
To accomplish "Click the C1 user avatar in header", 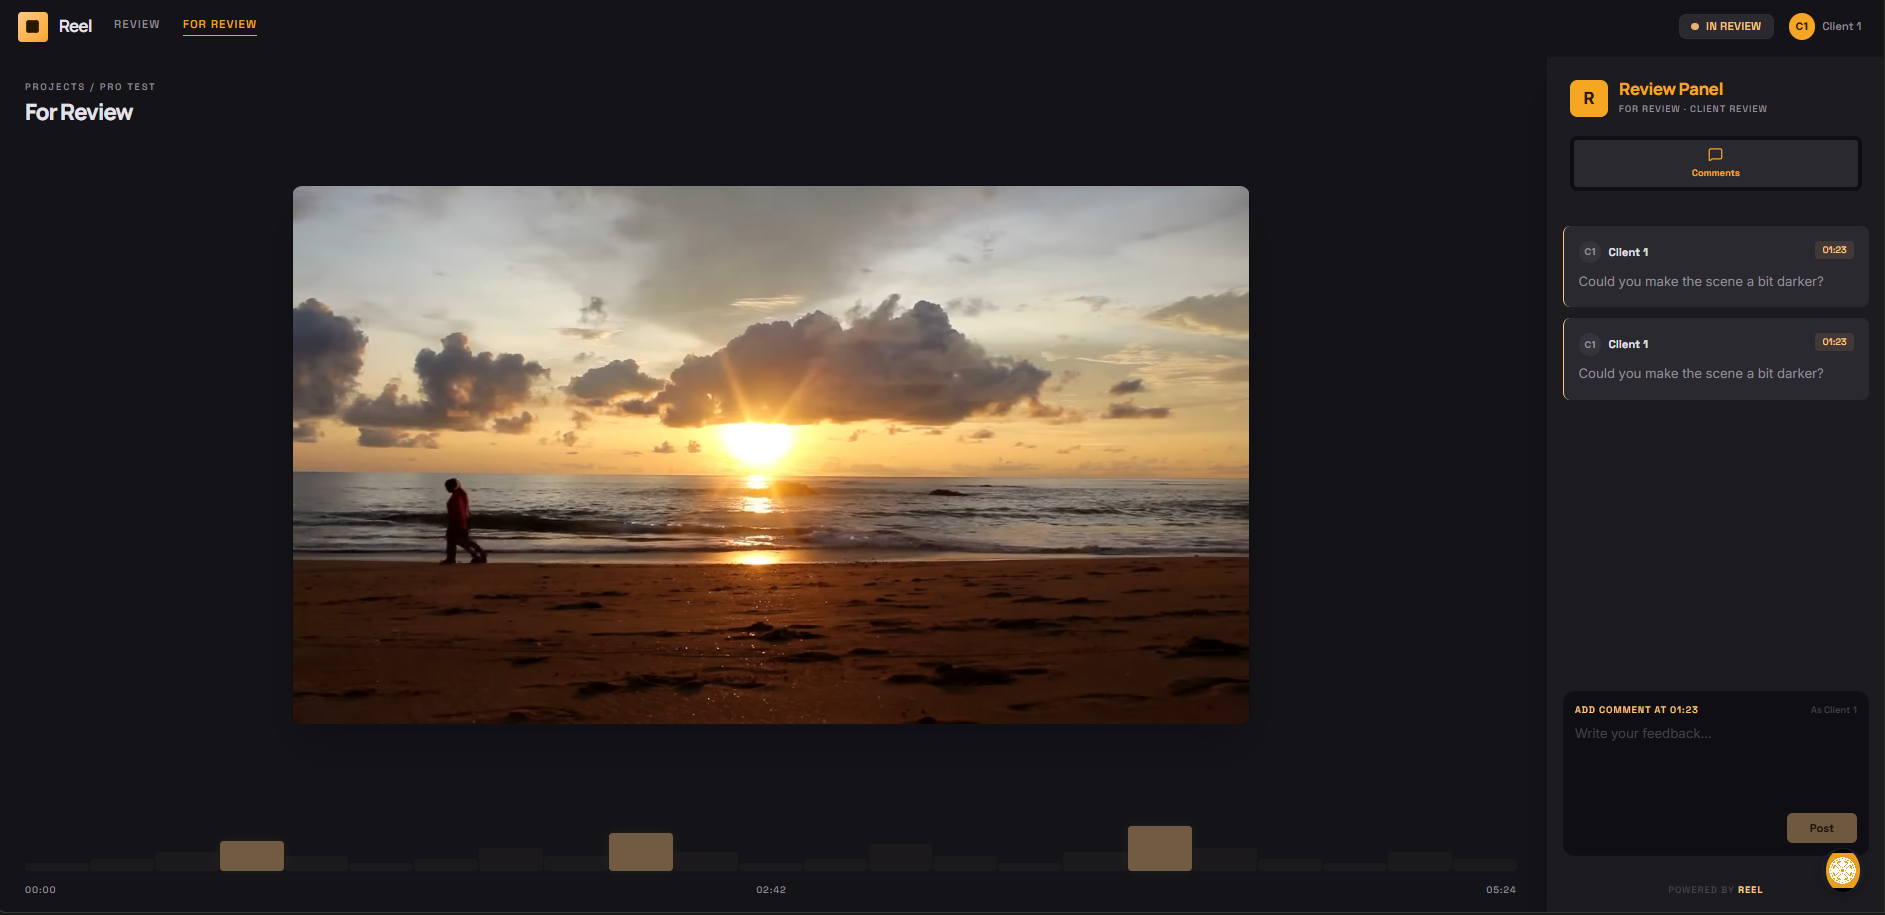I will click(1801, 27).
